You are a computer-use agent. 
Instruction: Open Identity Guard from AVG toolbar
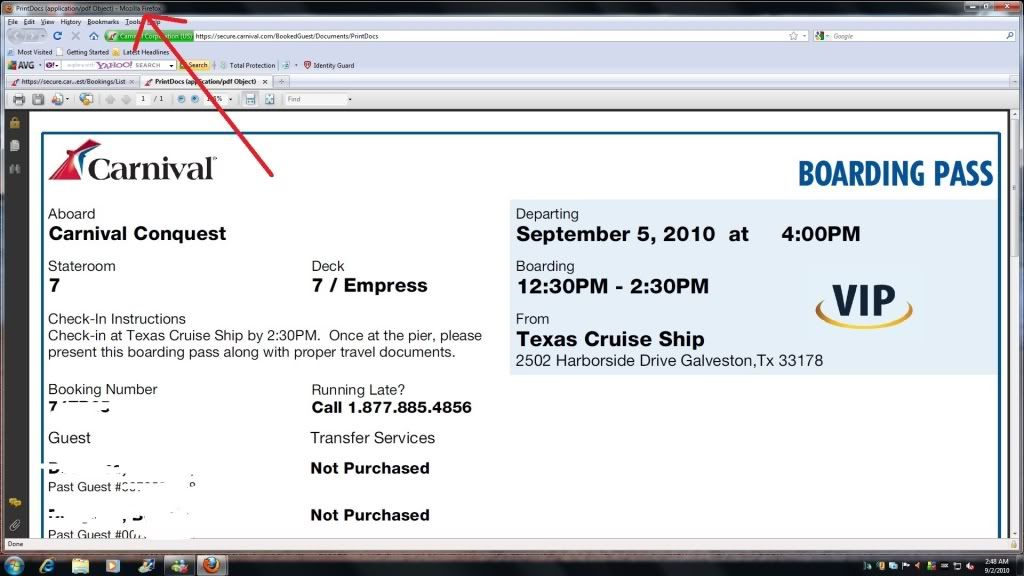pos(329,65)
